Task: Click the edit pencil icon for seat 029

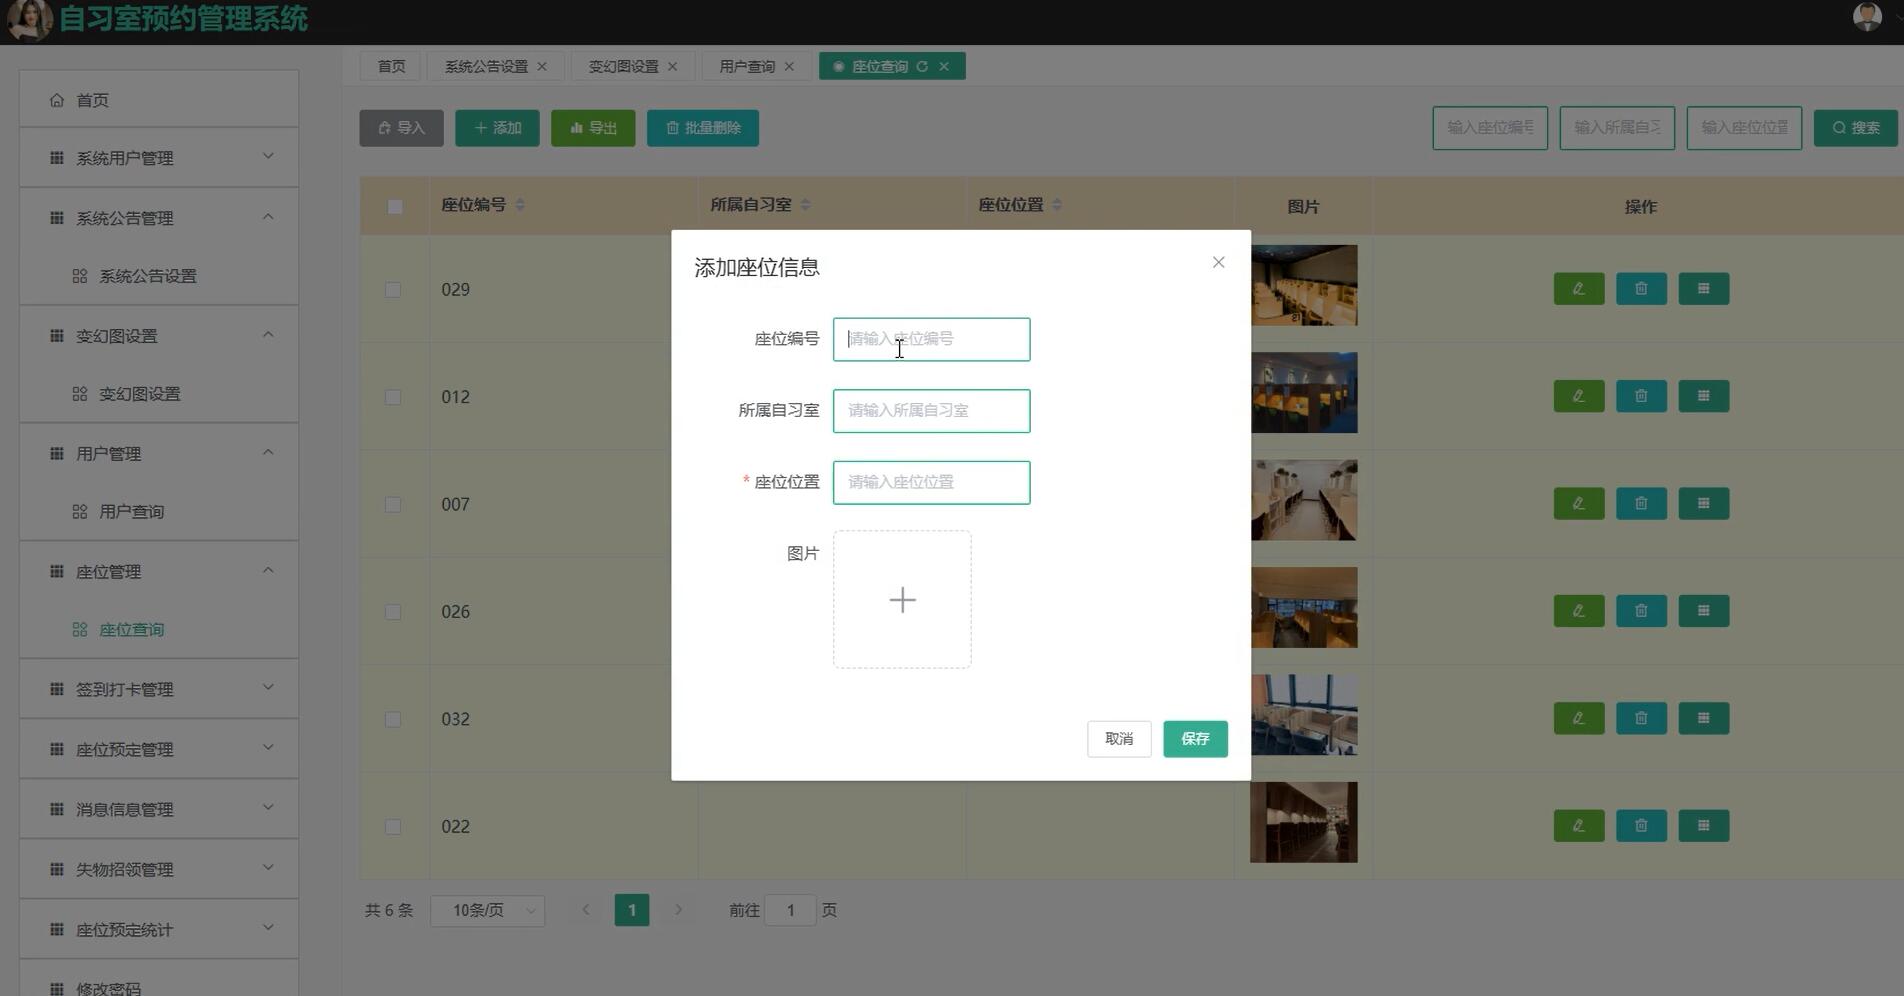Action: (1578, 289)
